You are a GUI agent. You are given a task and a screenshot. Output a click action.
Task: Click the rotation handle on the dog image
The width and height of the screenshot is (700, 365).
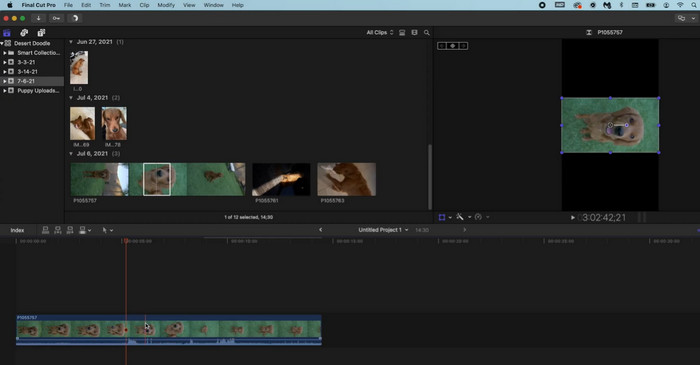tap(626, 125)
